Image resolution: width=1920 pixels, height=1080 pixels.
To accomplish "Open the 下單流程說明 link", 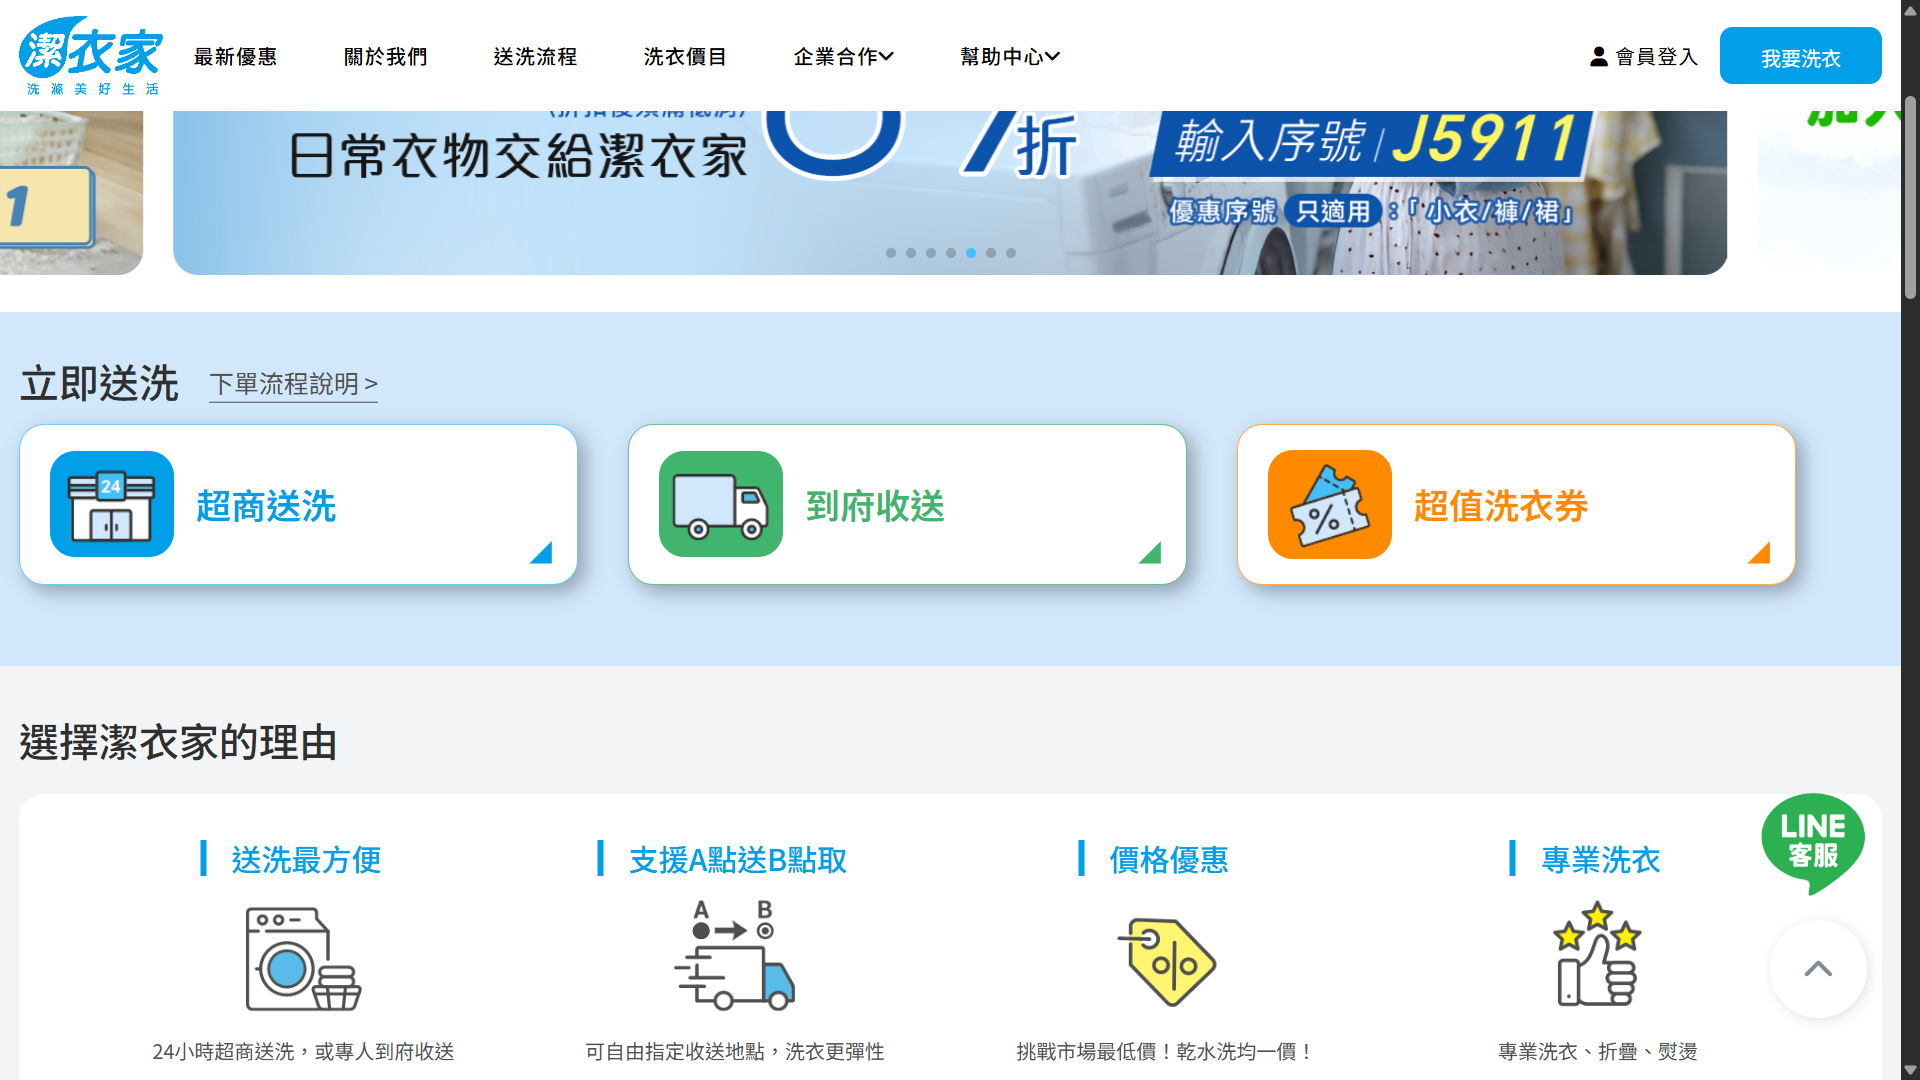I will coord(293,385).
